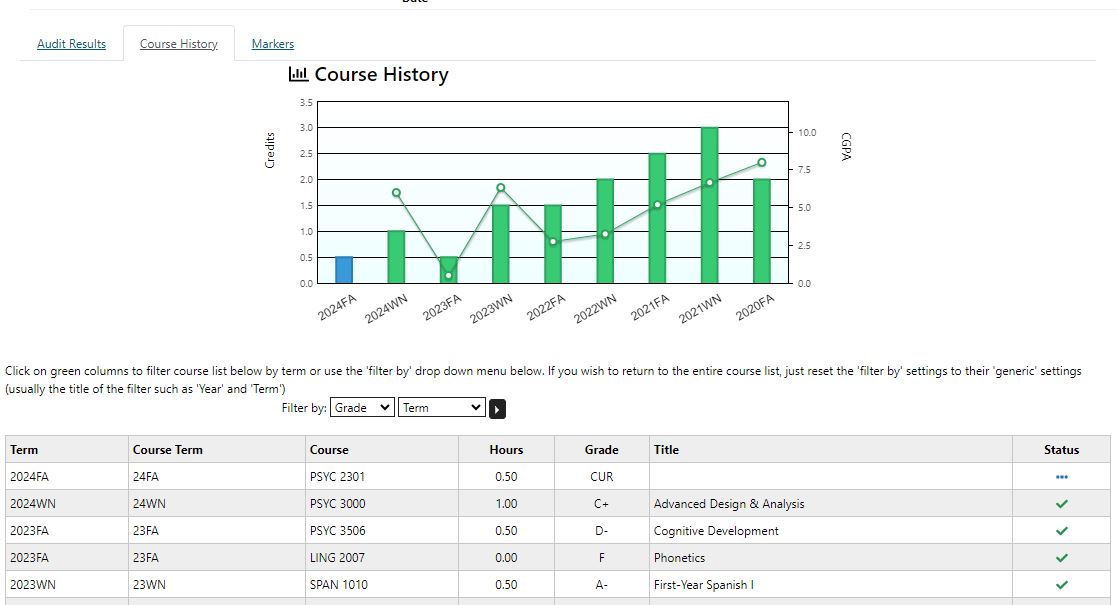Open the Term filter dropdown
The image size is (1118, 605).
pos(441,408)
